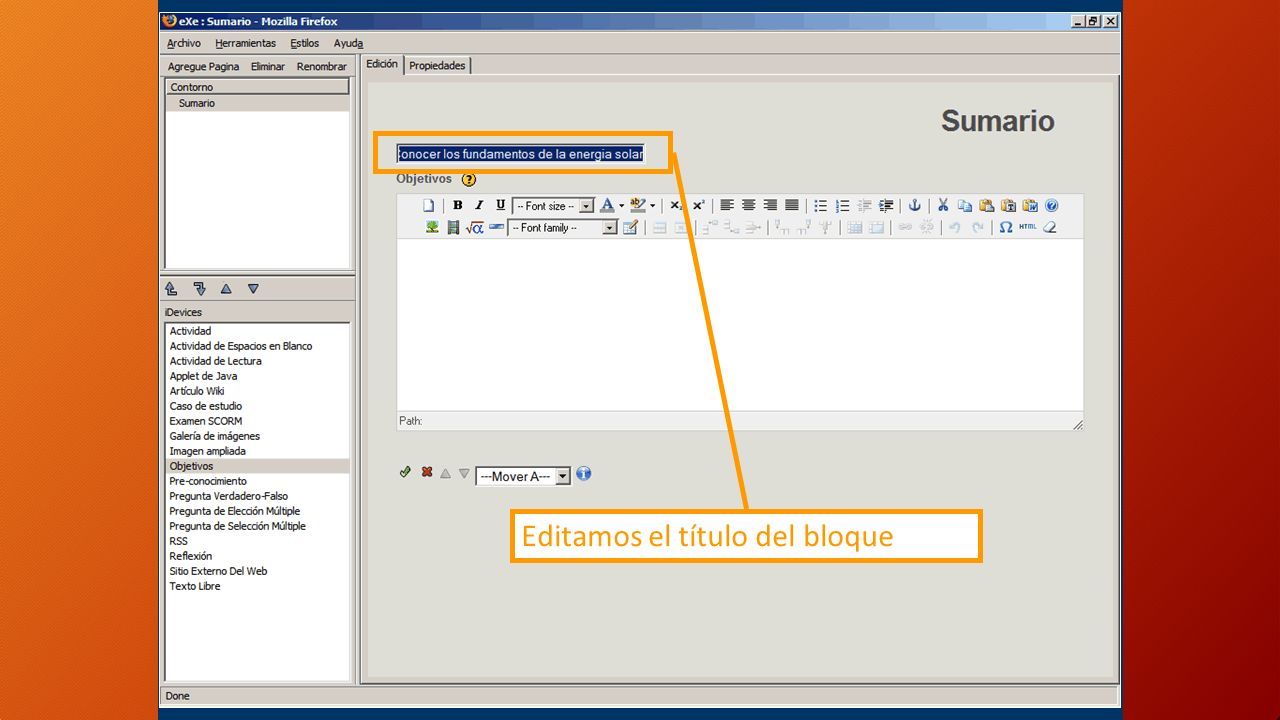
Task: Click the Agregue Pagina button
Action: 203,66
